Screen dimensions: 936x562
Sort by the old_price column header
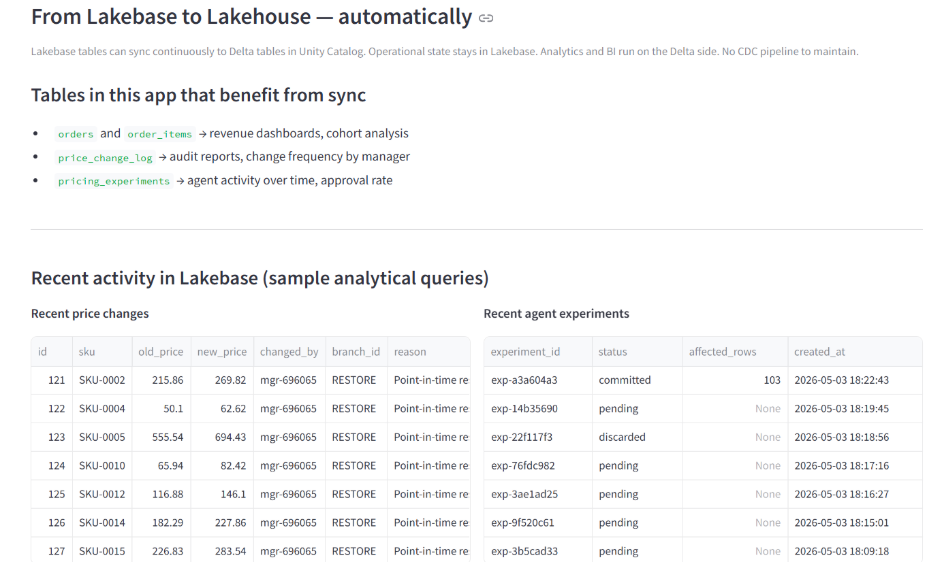pos(161,352)
